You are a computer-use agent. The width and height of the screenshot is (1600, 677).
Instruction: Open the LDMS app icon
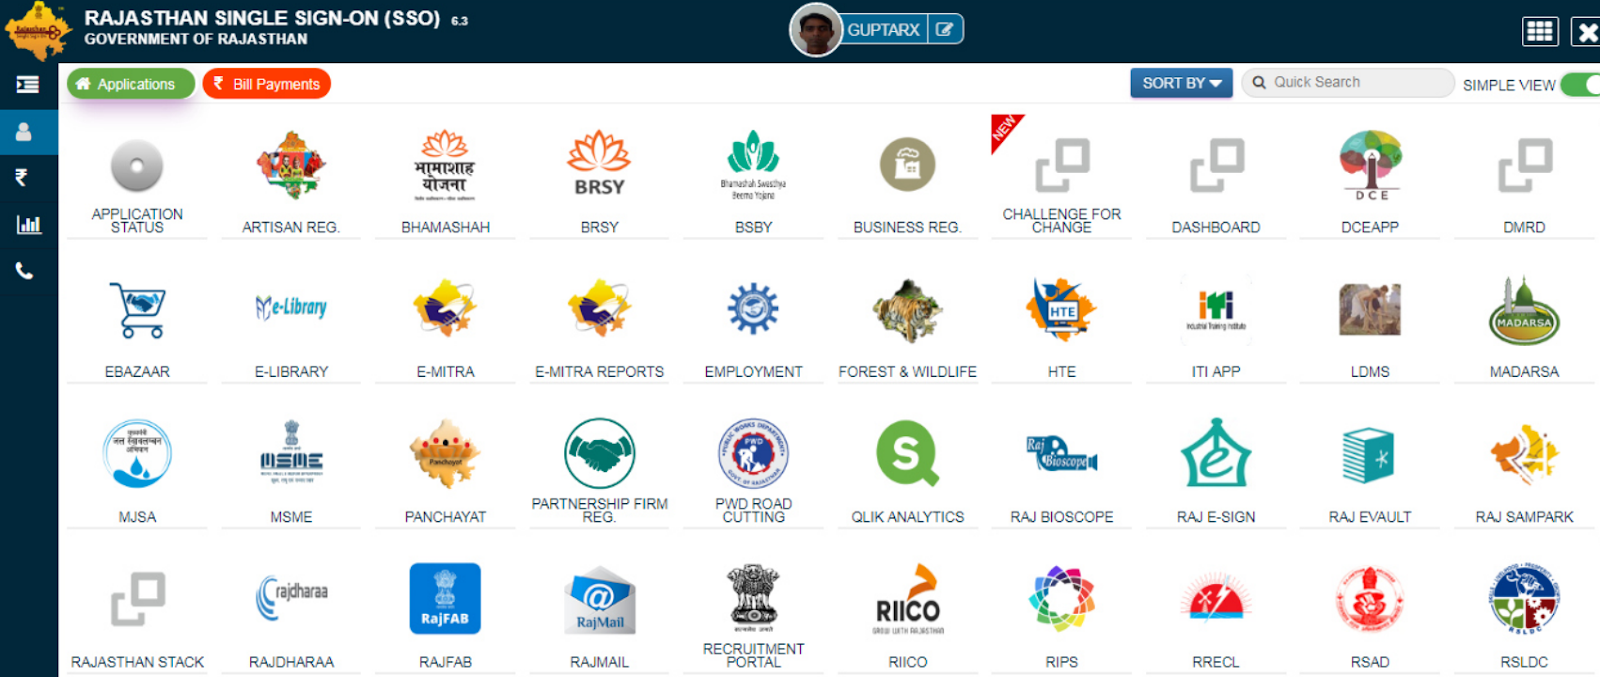pyautogui.click(x=1370, y=309)
